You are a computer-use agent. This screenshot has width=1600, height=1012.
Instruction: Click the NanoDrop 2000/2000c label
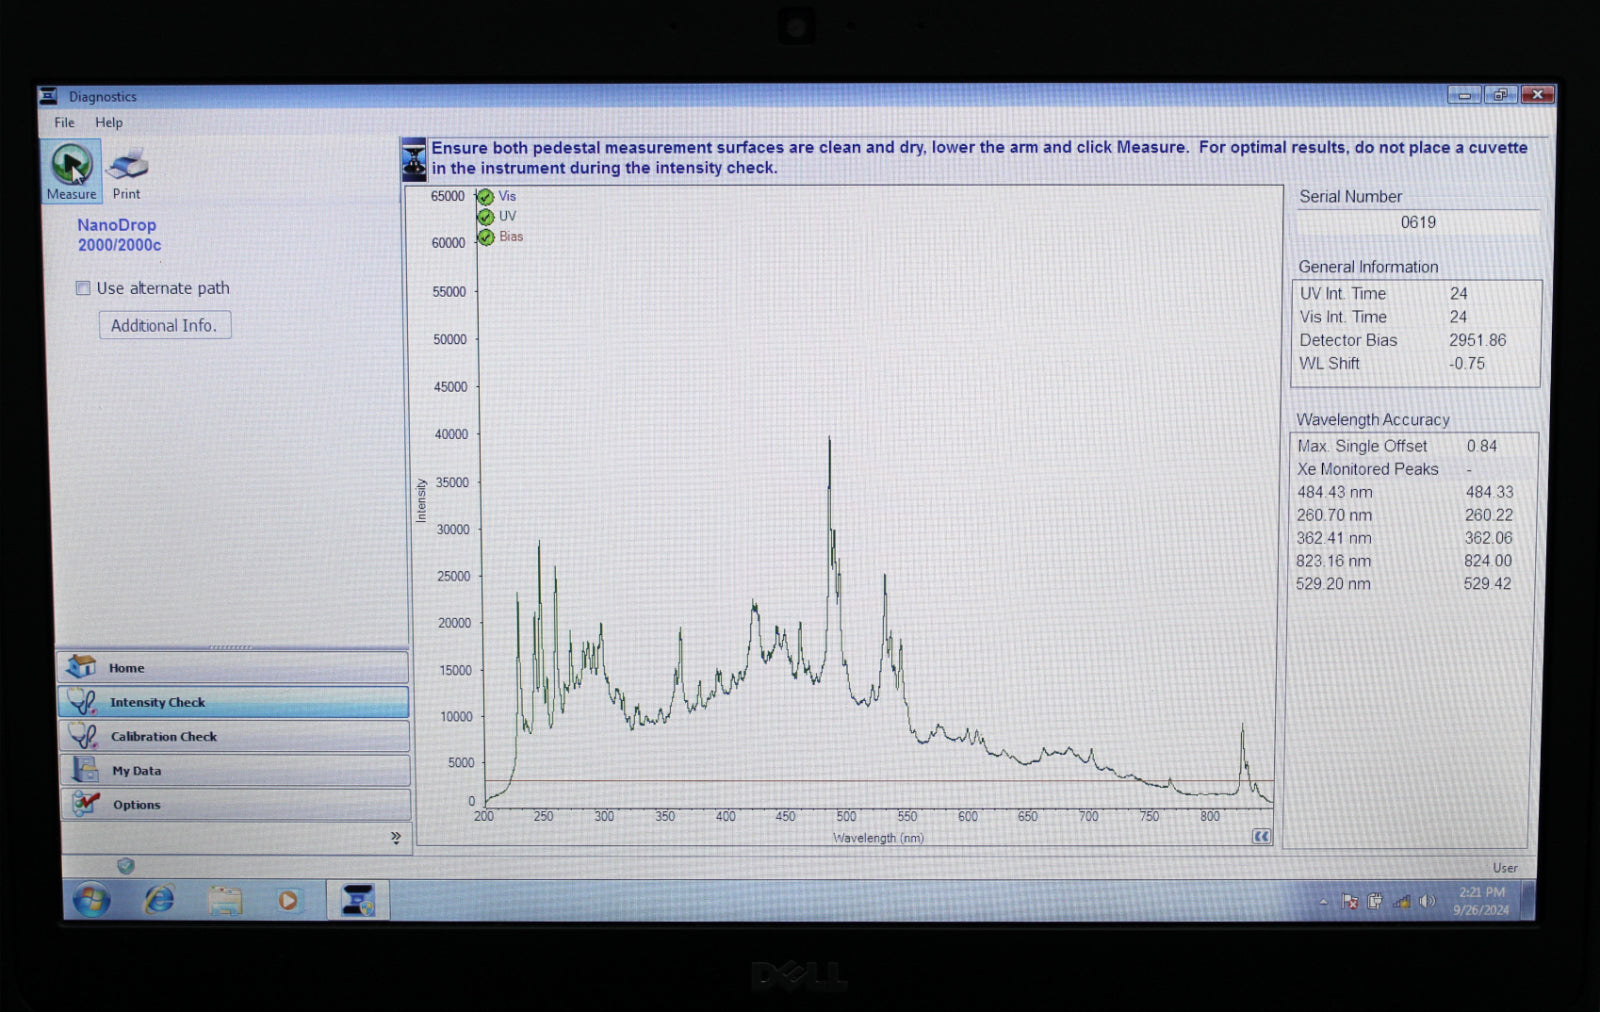point(118,235)
